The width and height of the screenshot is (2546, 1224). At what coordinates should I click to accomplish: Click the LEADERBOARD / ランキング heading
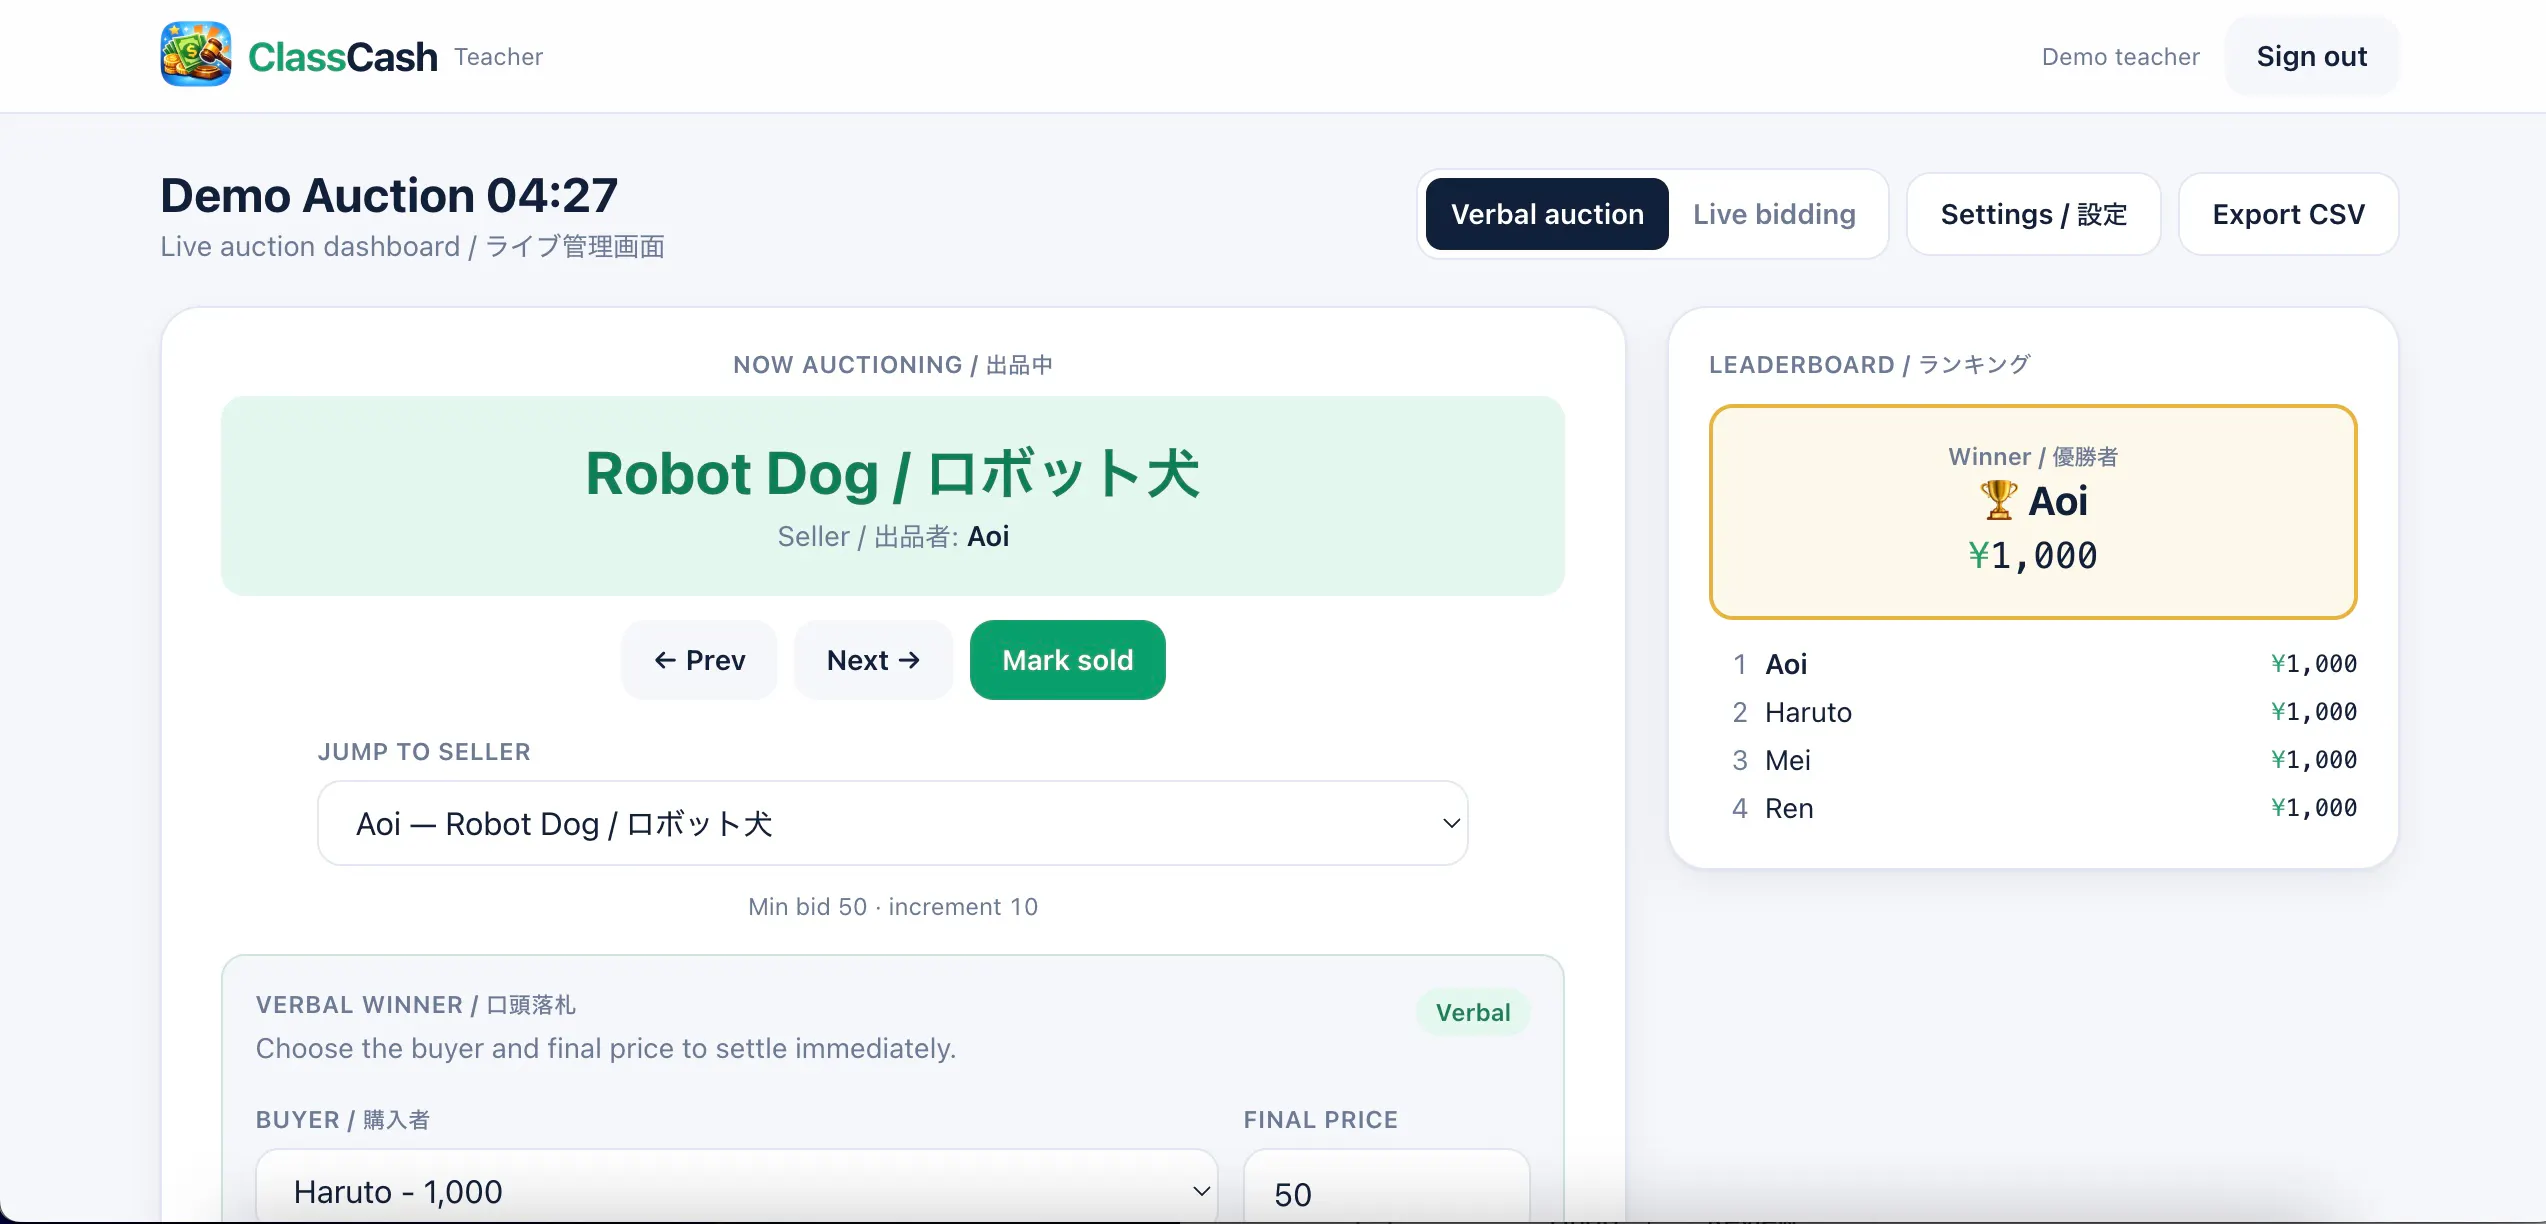pyautogui.click(x=1870, y=365)
